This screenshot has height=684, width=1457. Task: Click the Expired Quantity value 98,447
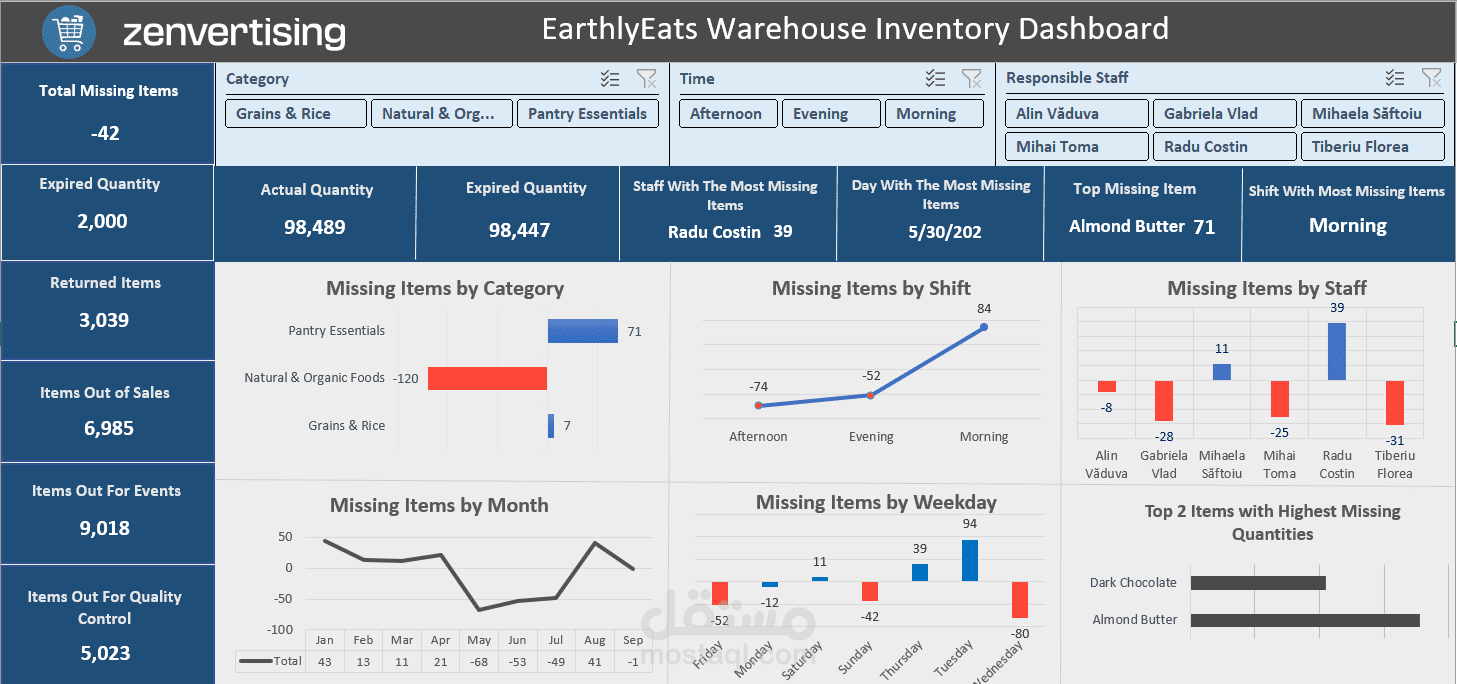(x=520, y=230)
